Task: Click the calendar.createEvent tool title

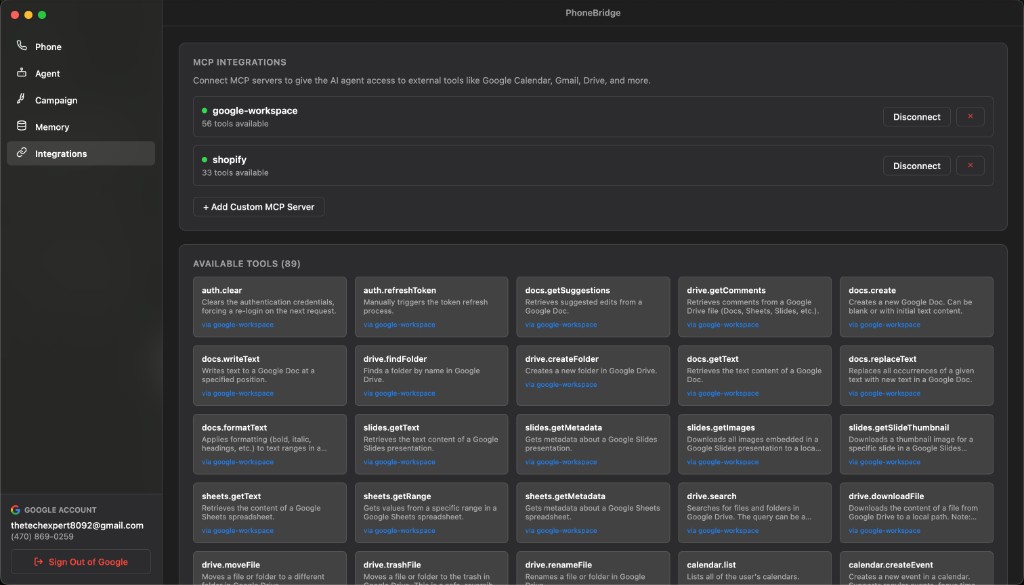Action: tap(891, 565)
